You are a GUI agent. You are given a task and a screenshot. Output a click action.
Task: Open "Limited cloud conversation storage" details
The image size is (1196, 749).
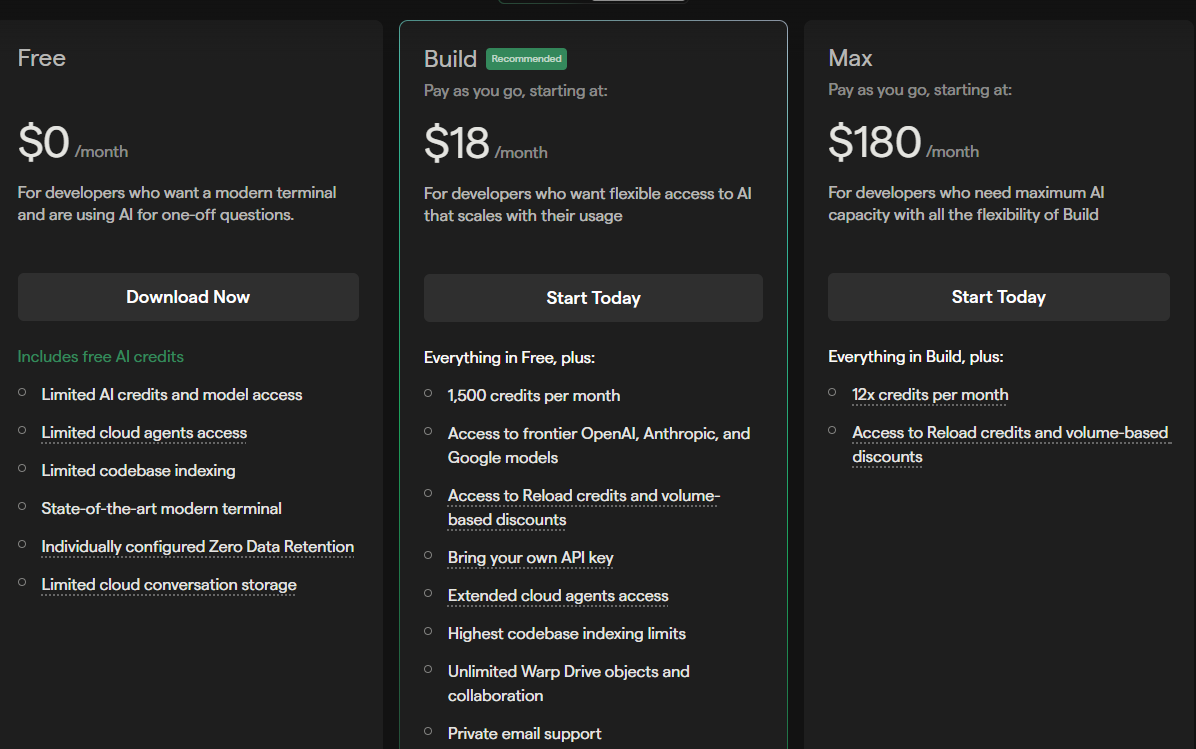click(x=168, y=584)
